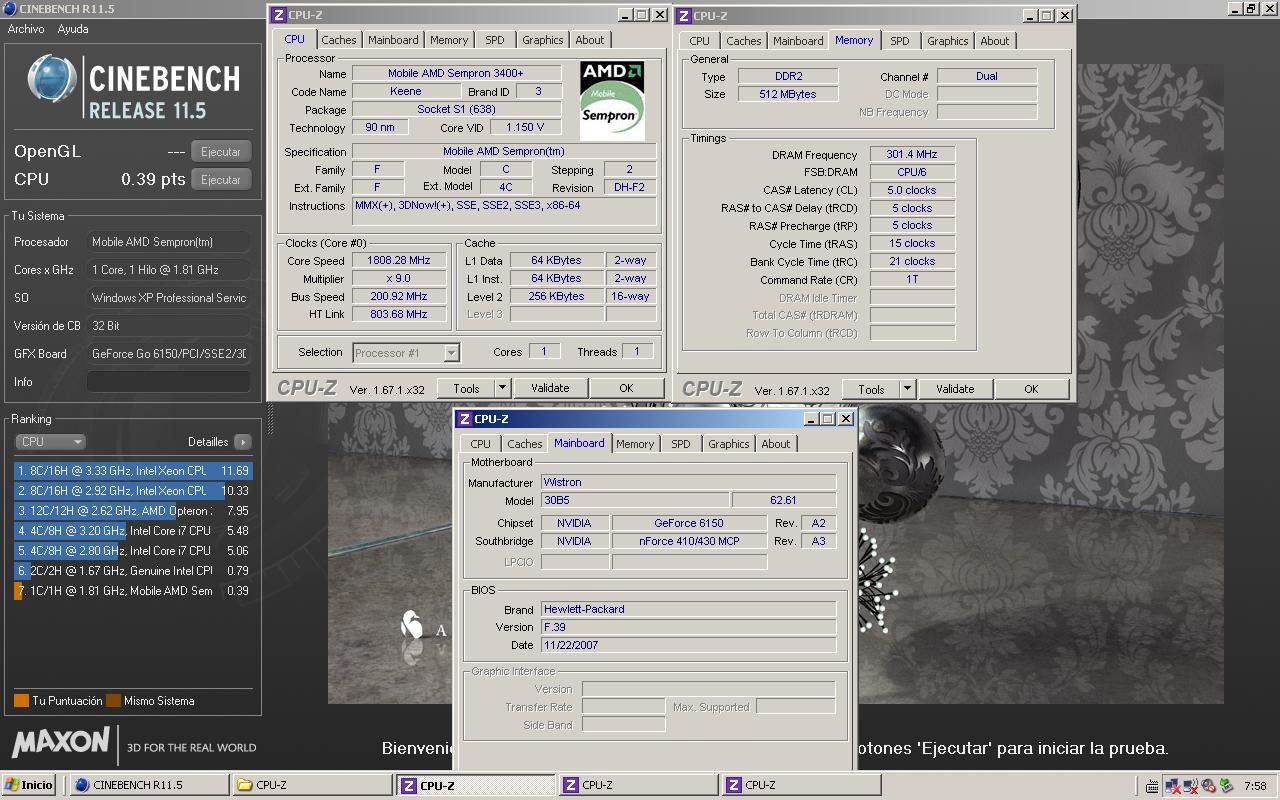Image resolution: width=1280 pixels, height=800 pixels.
Task: Click the DRAM Frequency value 301.4 MHz
Action: click(912, 155)
